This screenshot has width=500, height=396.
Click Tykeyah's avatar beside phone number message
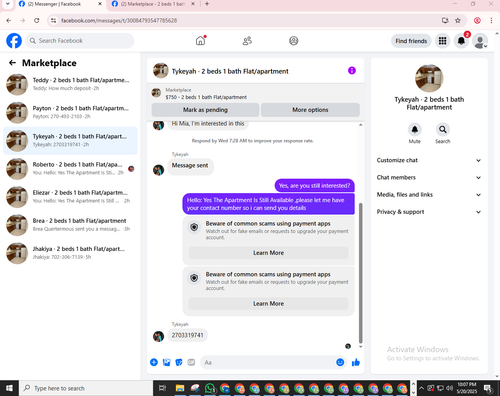pyautogui.click(x=158, y=336)
